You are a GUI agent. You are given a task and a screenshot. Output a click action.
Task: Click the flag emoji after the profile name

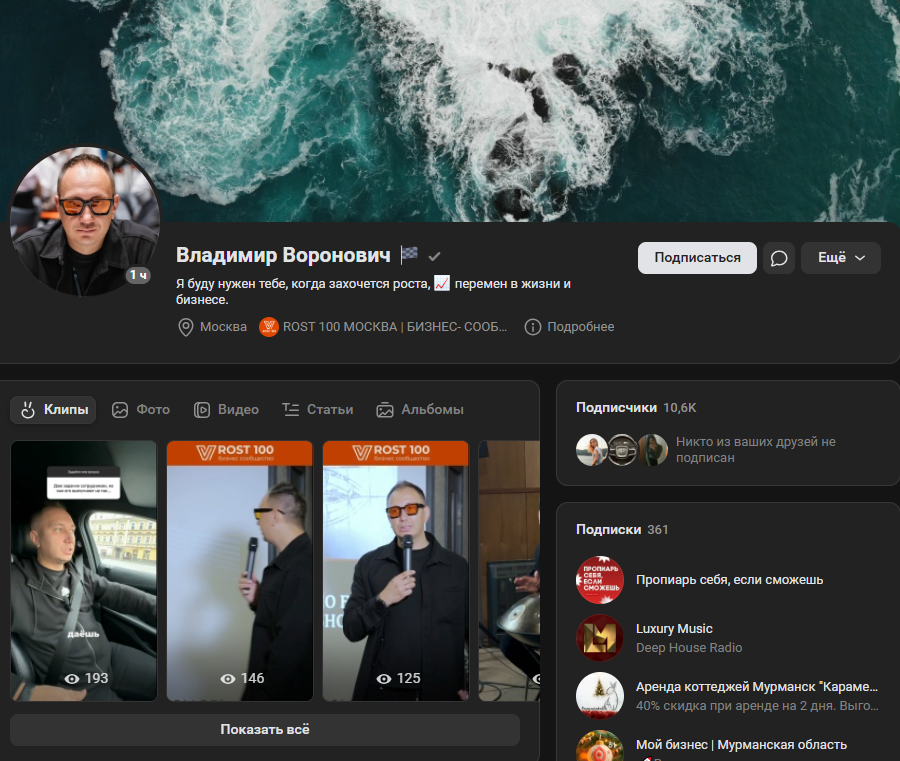[408, 254]
